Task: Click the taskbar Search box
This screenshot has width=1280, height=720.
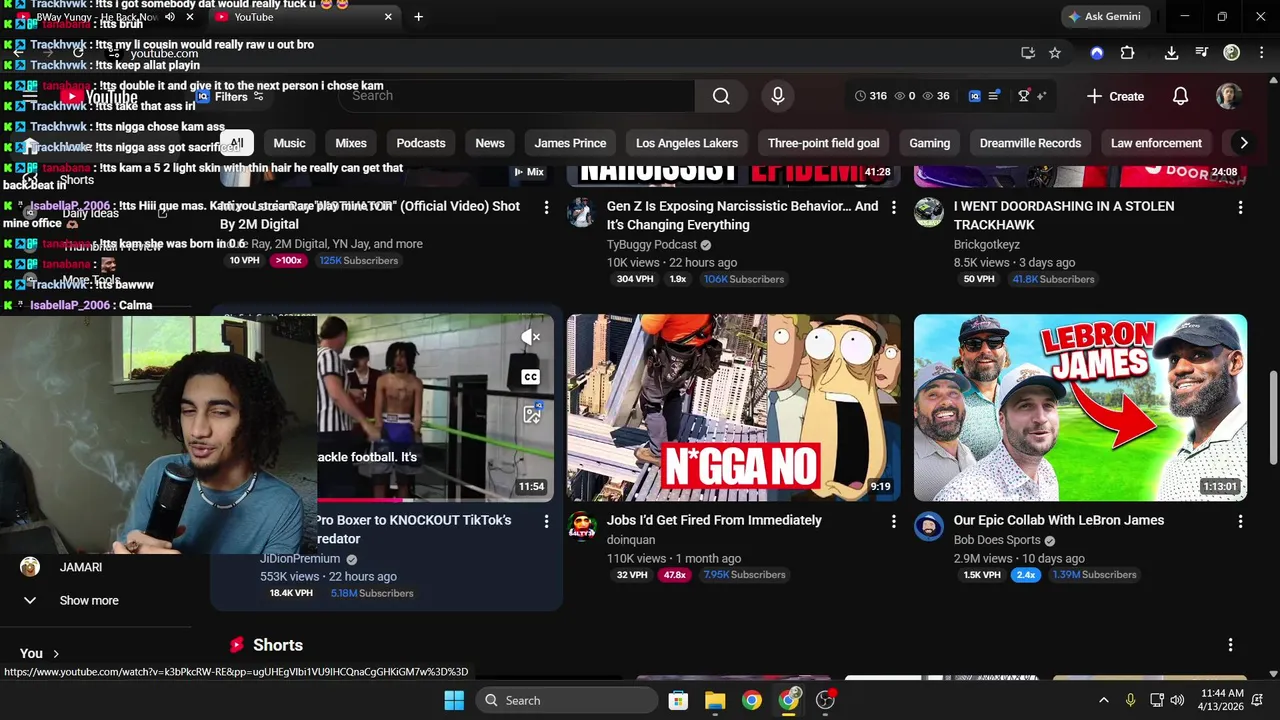Action: (565, 700)
